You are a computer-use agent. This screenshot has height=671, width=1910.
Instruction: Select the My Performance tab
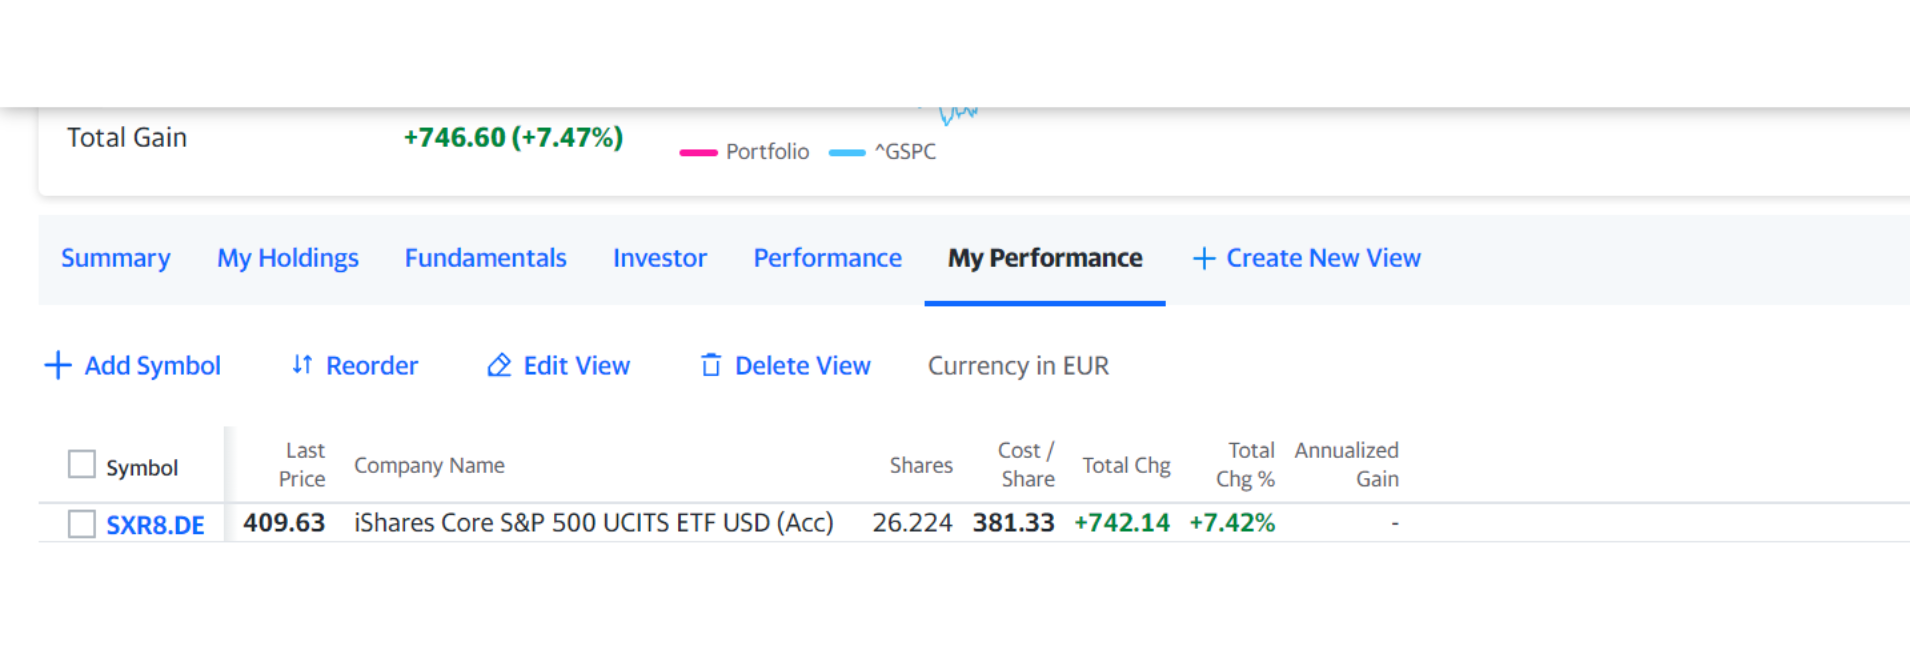(1045, 258)
